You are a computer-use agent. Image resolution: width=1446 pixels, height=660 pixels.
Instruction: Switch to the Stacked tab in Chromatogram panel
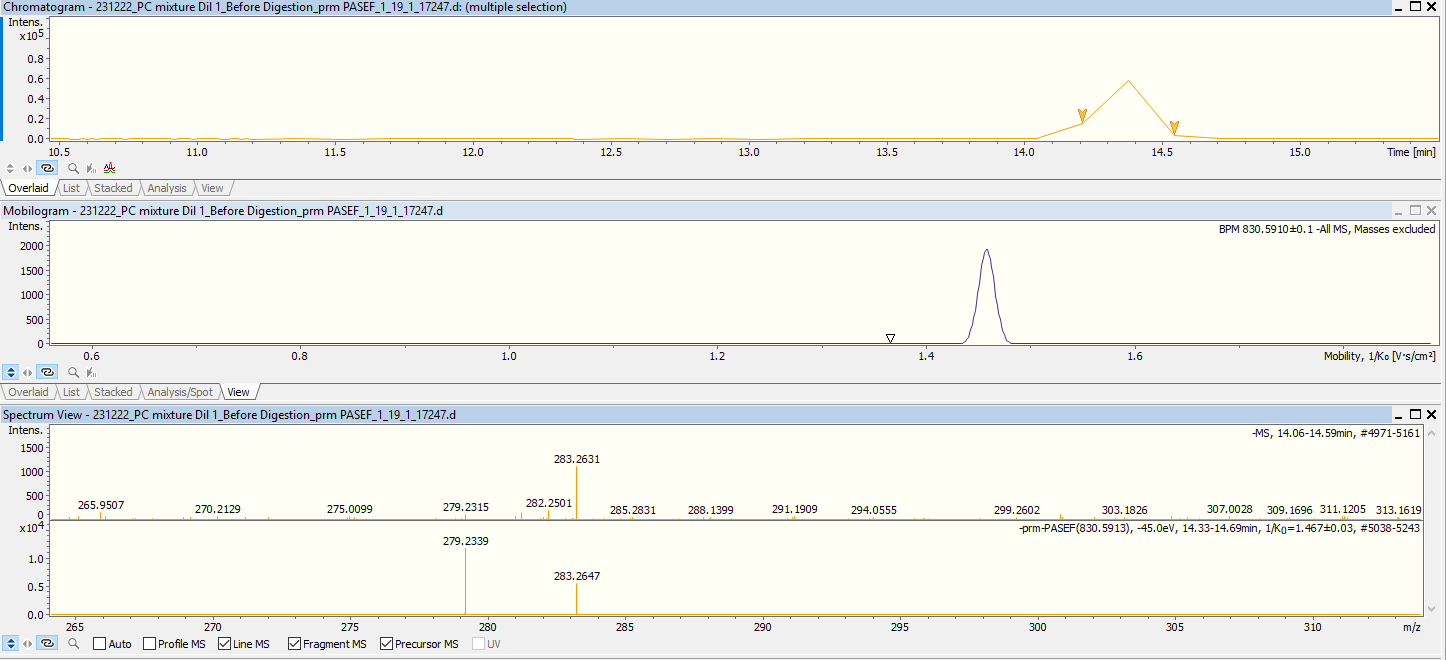click(x=113, y=188)
